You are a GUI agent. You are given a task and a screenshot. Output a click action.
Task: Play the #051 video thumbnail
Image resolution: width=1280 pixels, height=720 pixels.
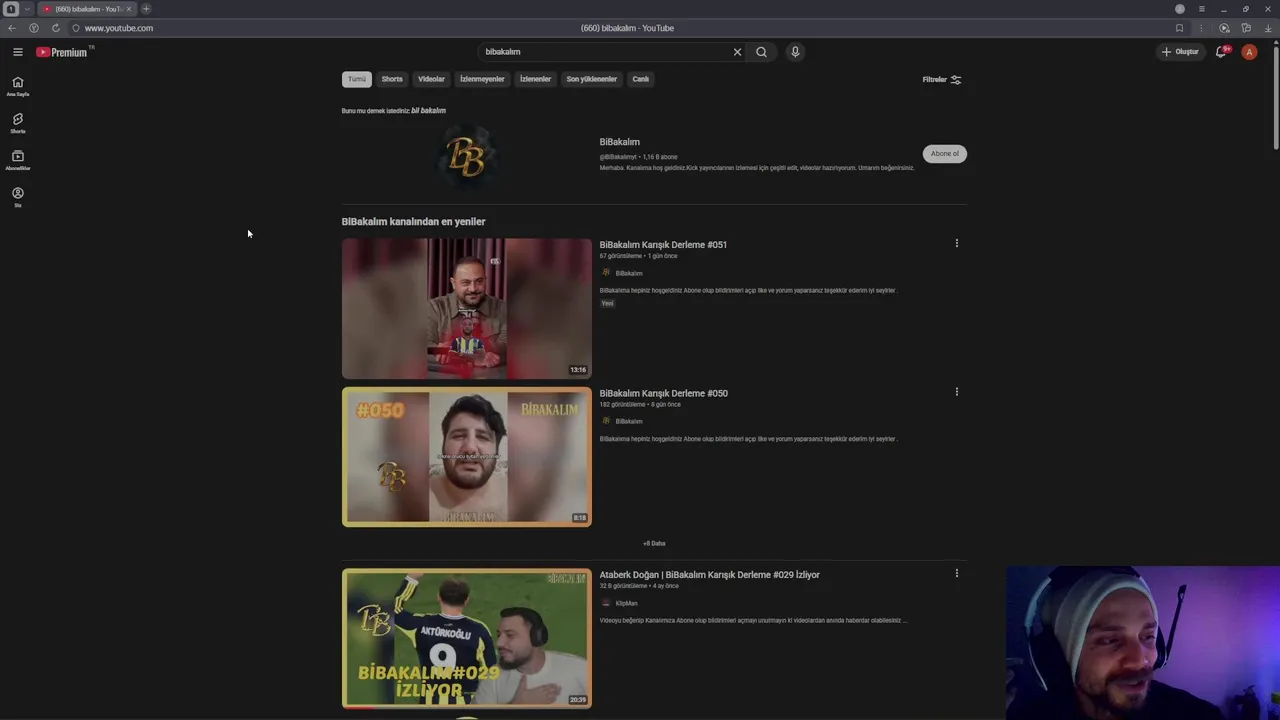[x=466, y=308]
